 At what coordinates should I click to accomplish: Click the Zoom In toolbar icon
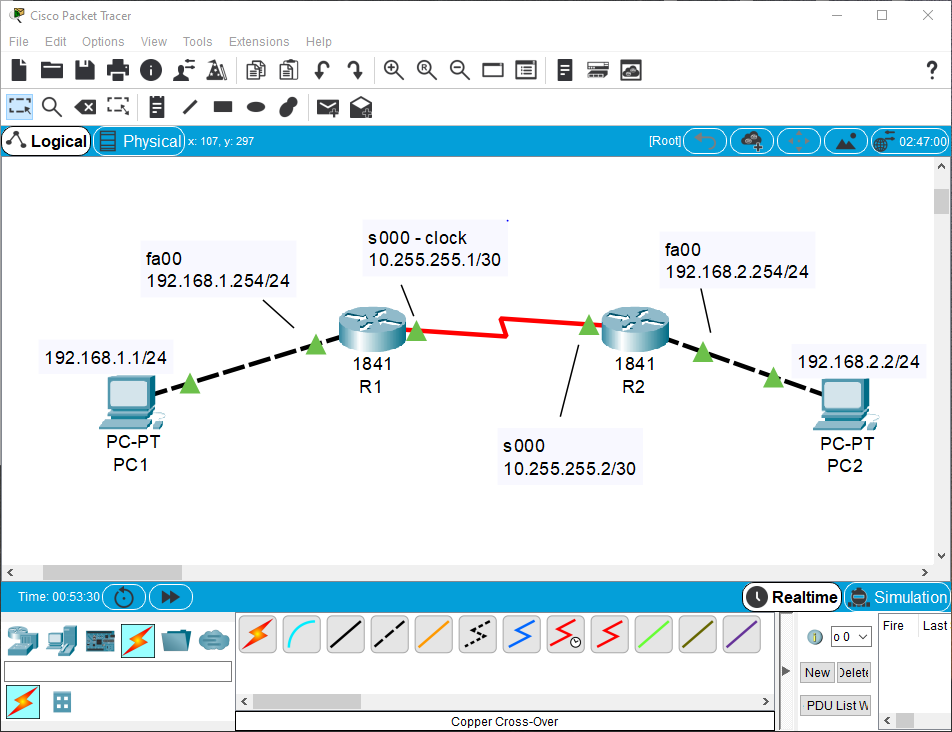click(x=393, y=70)
